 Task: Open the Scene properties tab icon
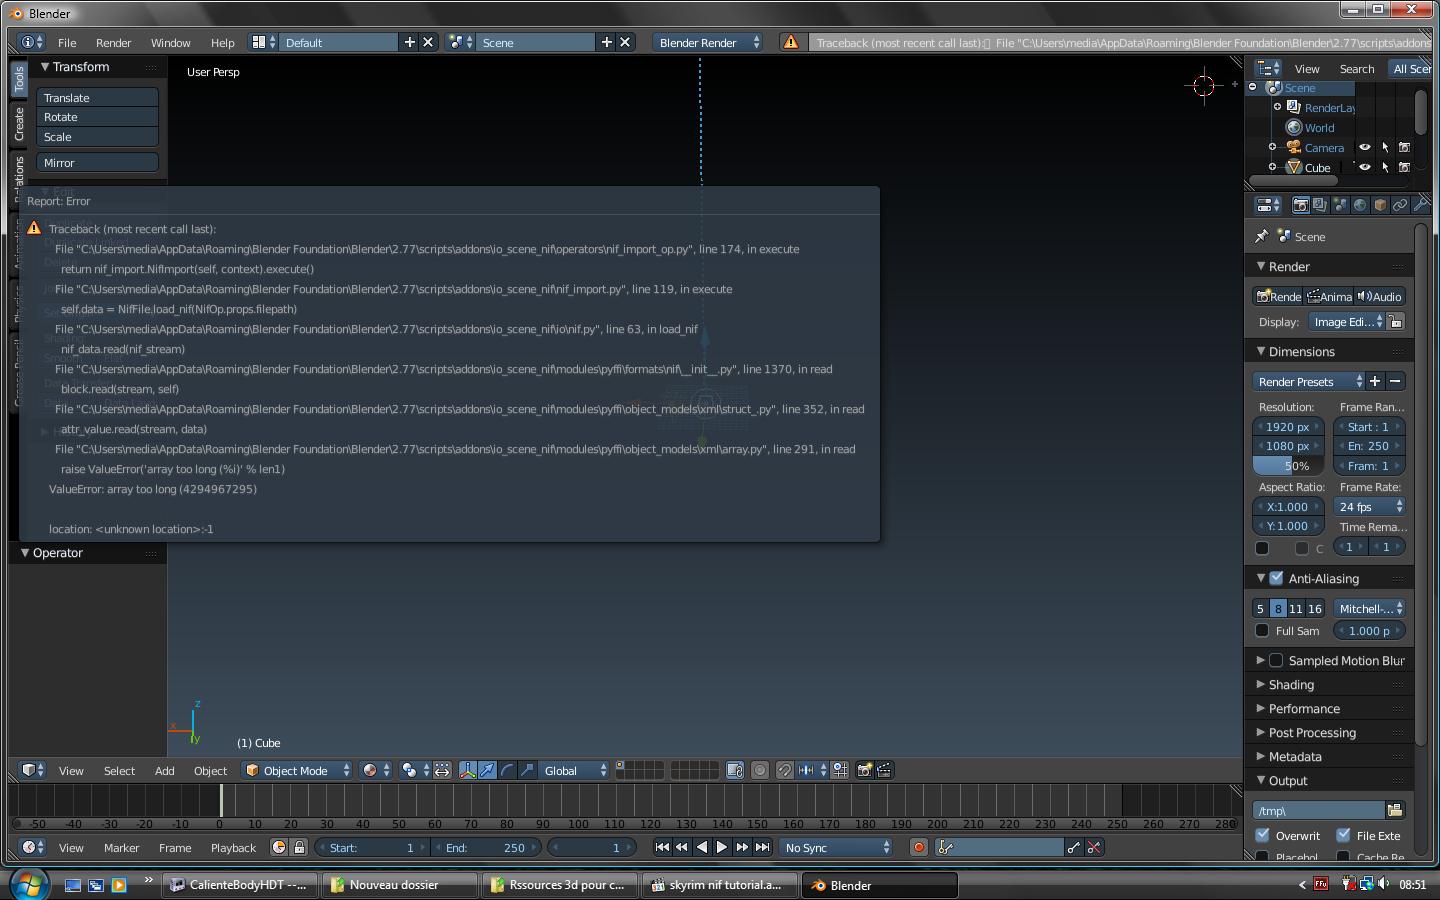[x=1340, y=205]
